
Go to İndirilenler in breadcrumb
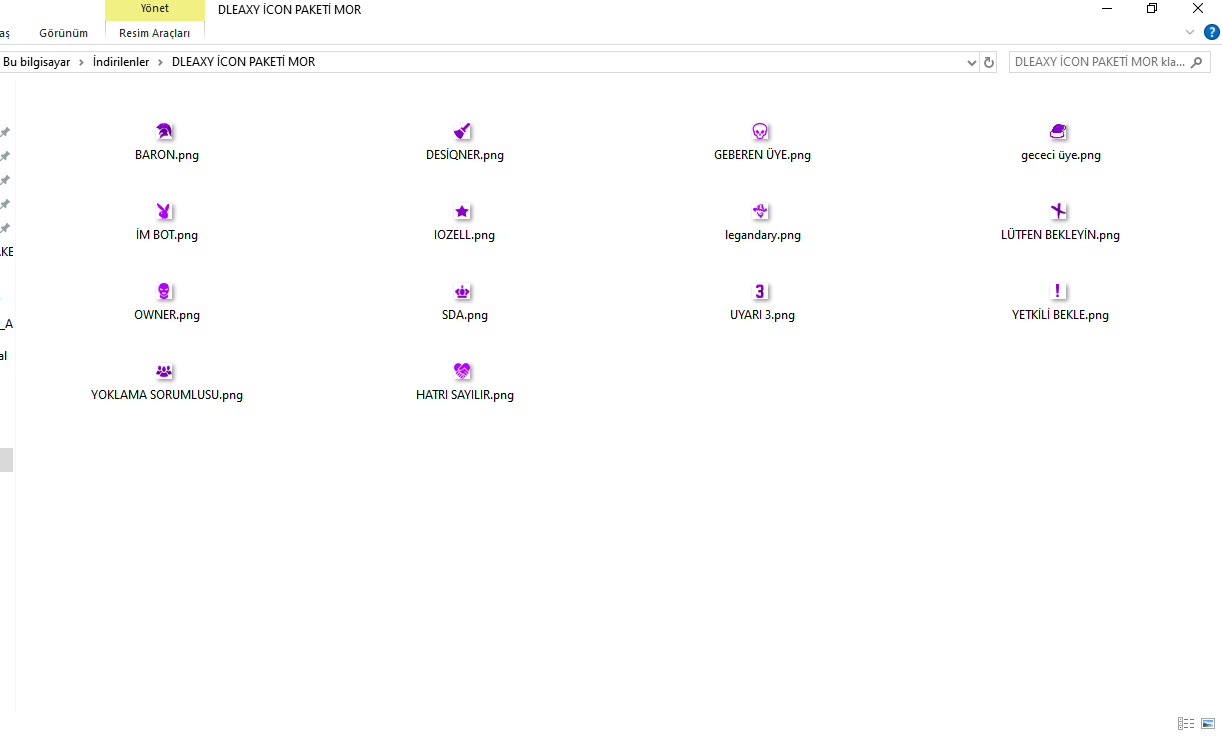point(121,62)
